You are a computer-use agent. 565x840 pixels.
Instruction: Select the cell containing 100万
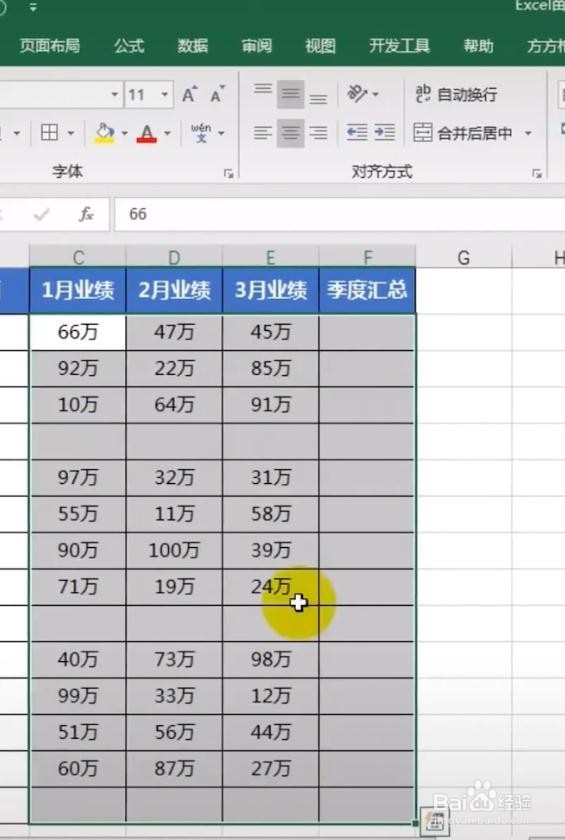[x=174, y=550]
